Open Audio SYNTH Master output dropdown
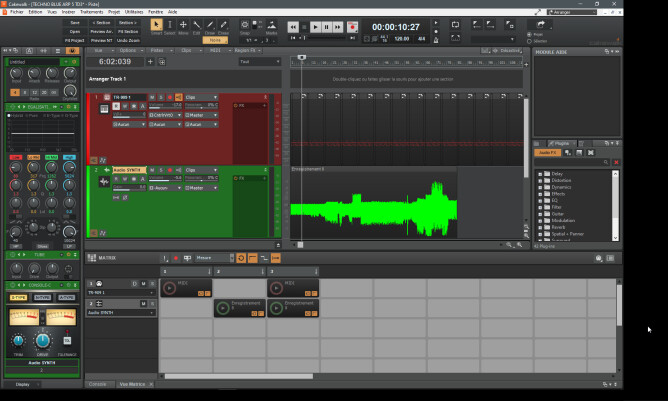 [201, 188]
